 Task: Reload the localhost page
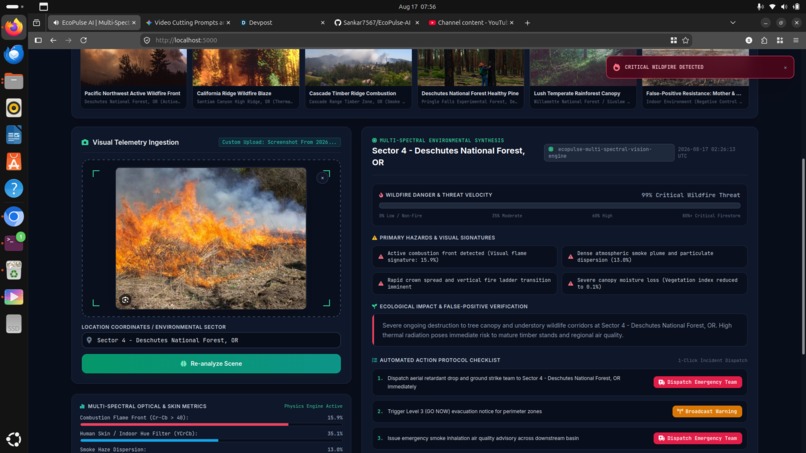(83, 40)
